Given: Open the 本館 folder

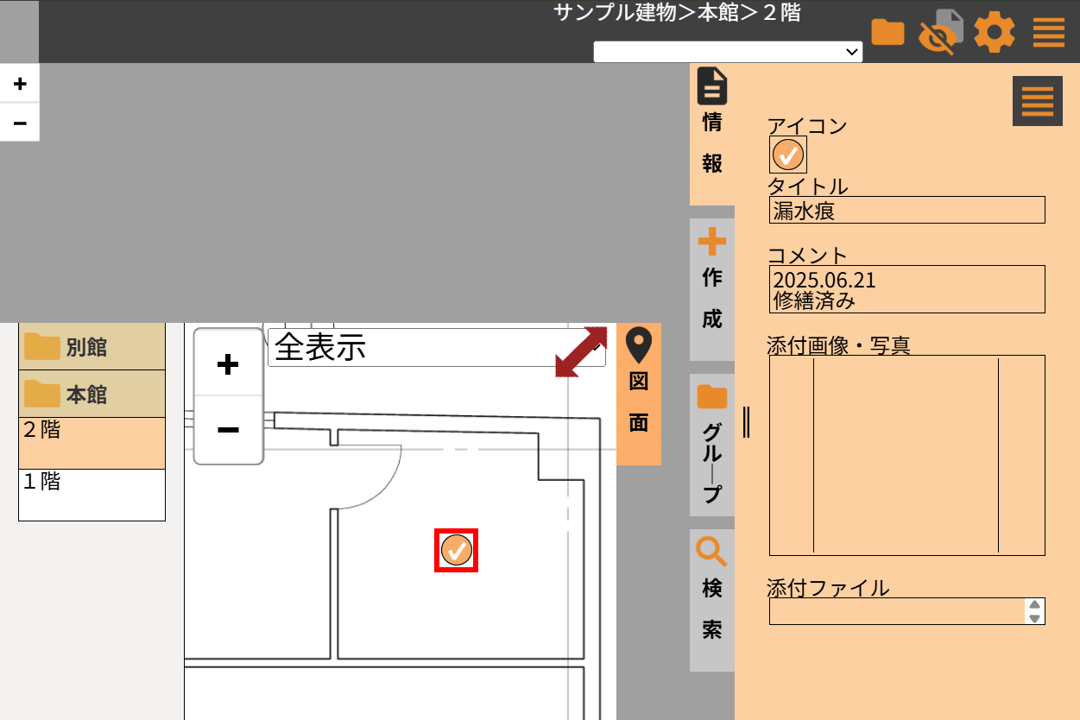Looking at the screenshot, I should [92, 394].
